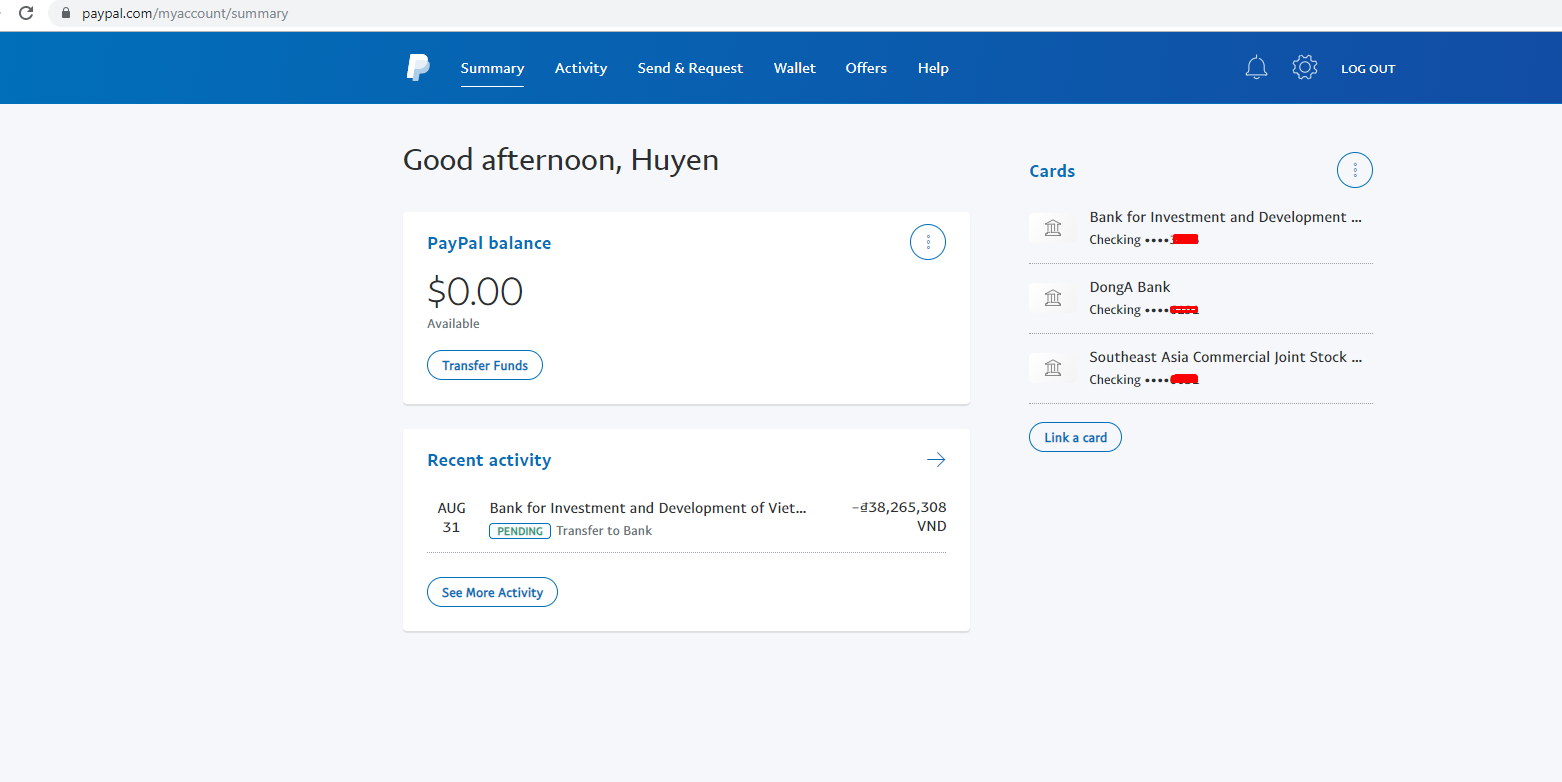Open PayPal balance more options menu
Viewport: 1562px width, 782px height.
click(x=927, y=242)
